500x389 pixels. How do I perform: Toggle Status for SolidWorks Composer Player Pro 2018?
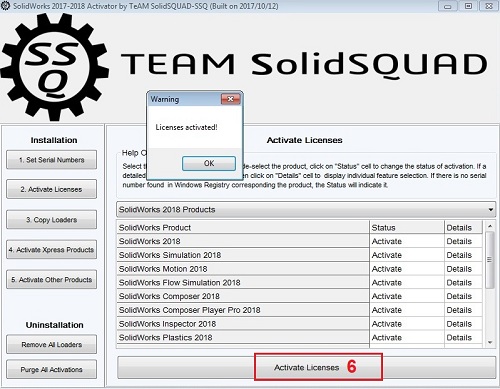(407, 310)
